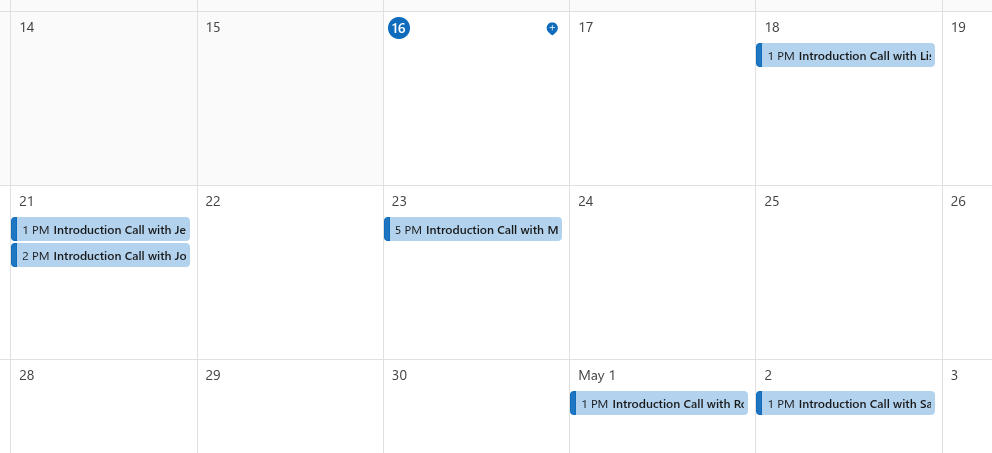Click the day cell for the 17th
Screen dimensions: 992x453
coord(662,110)
